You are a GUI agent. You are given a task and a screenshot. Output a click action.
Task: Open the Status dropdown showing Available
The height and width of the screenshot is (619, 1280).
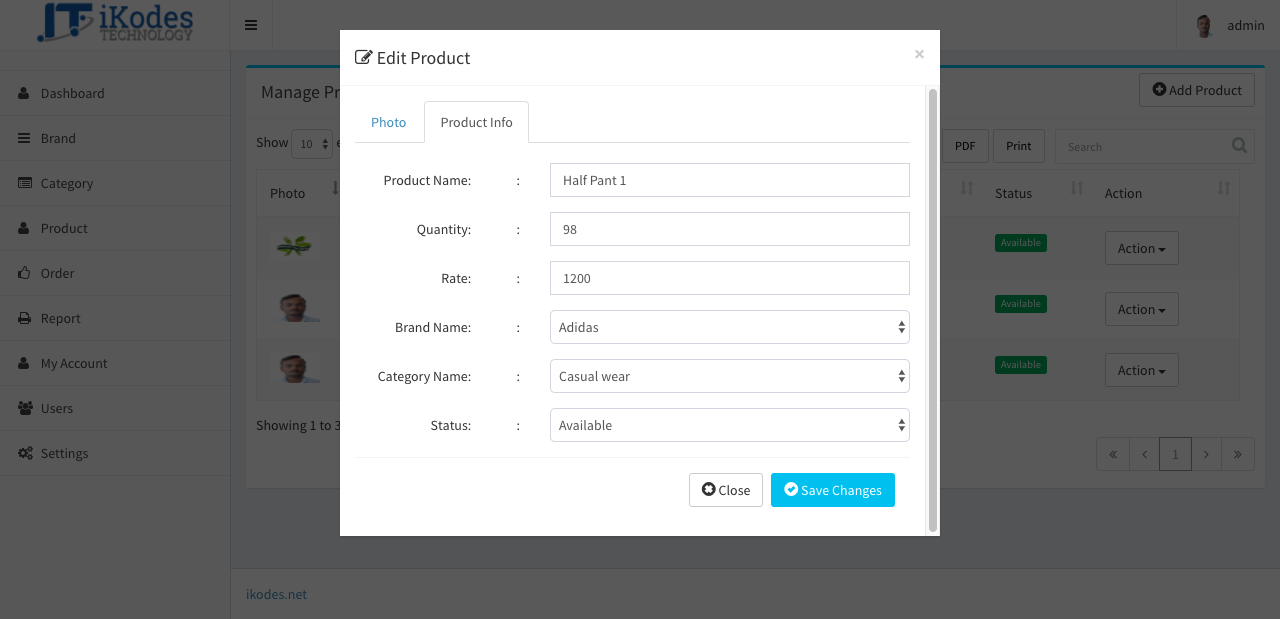[x=730, y=425]
